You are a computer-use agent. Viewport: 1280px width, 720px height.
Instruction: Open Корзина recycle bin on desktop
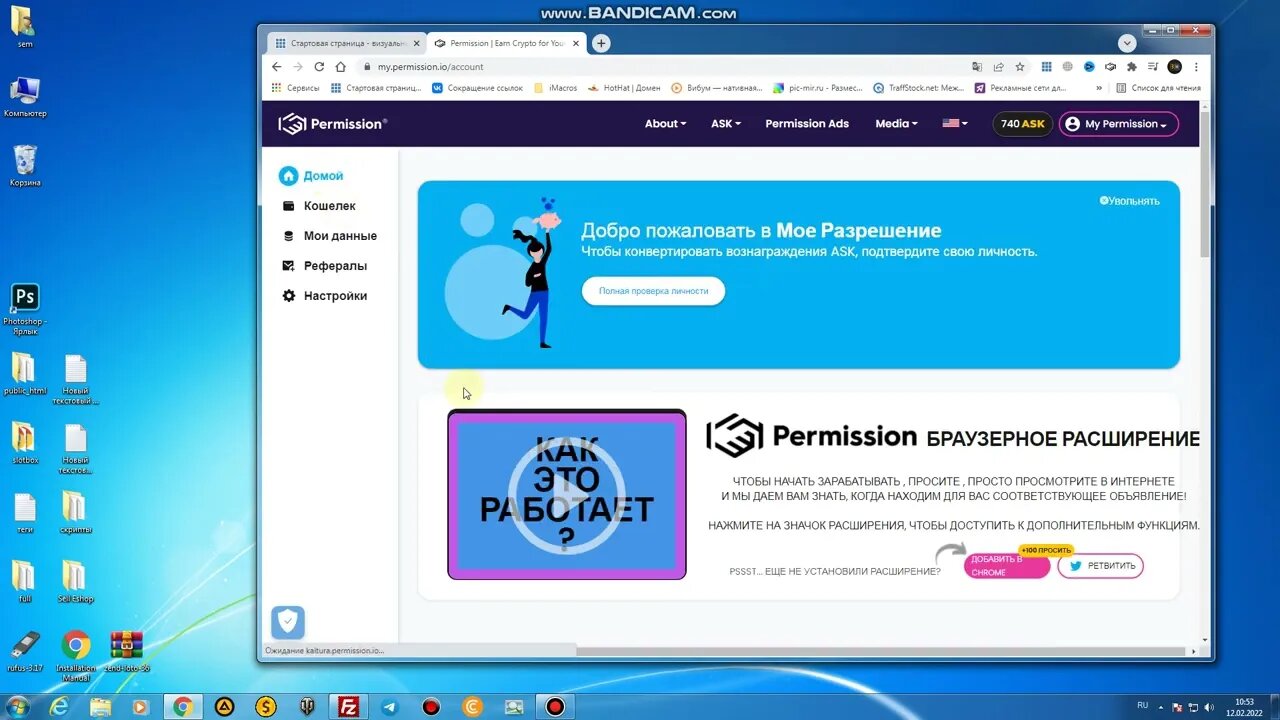[25, 166]
